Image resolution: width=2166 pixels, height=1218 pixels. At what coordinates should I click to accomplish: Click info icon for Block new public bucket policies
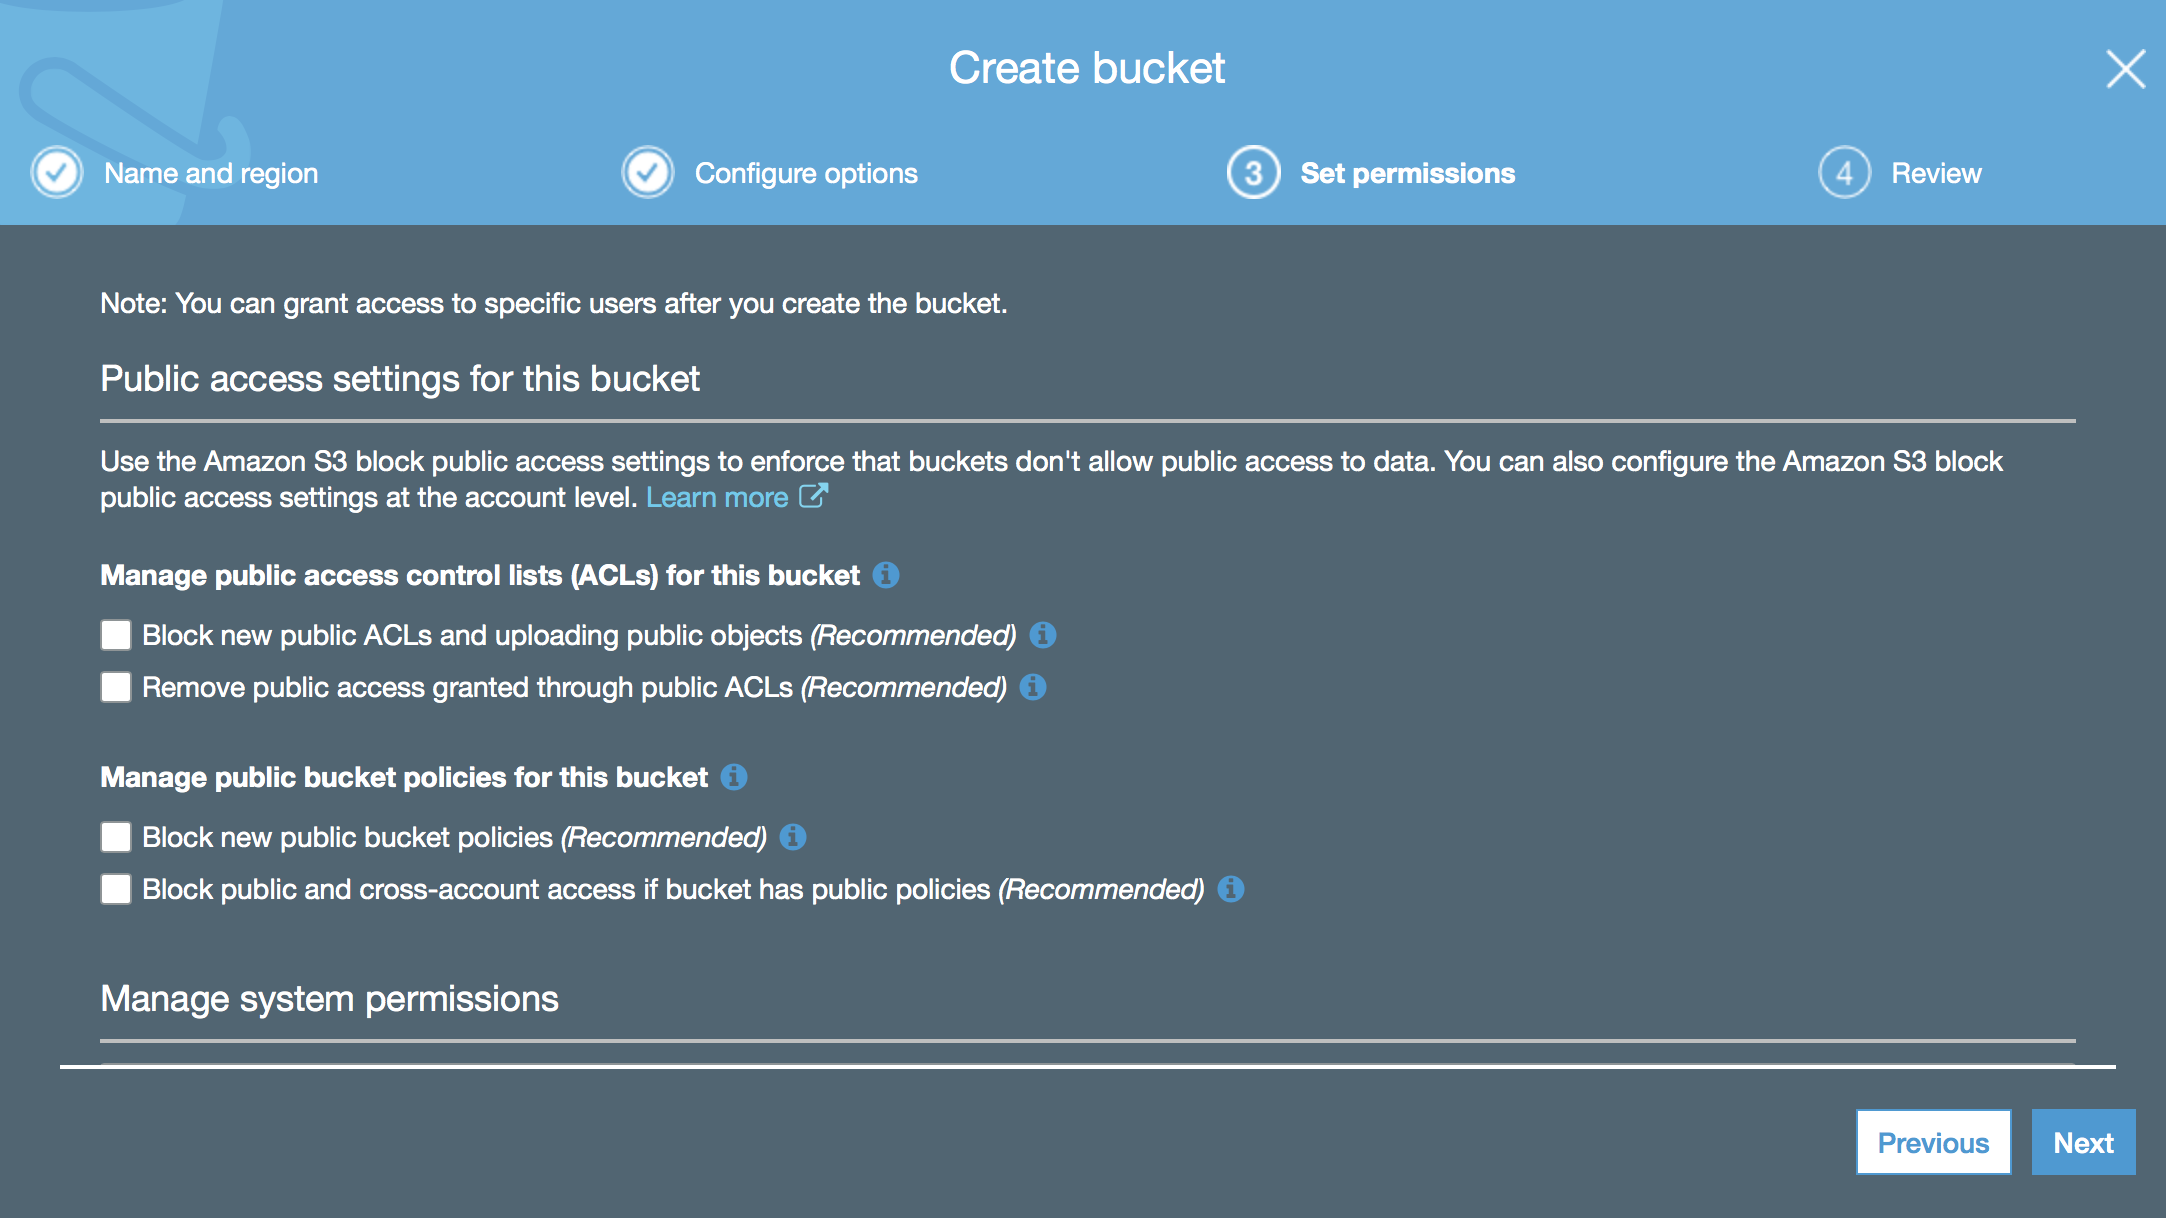coord(793,837)
